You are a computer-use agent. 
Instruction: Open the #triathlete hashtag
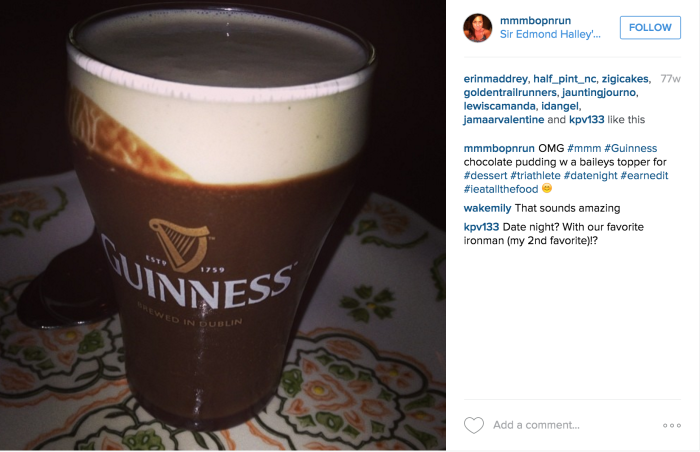click(535, 176)
